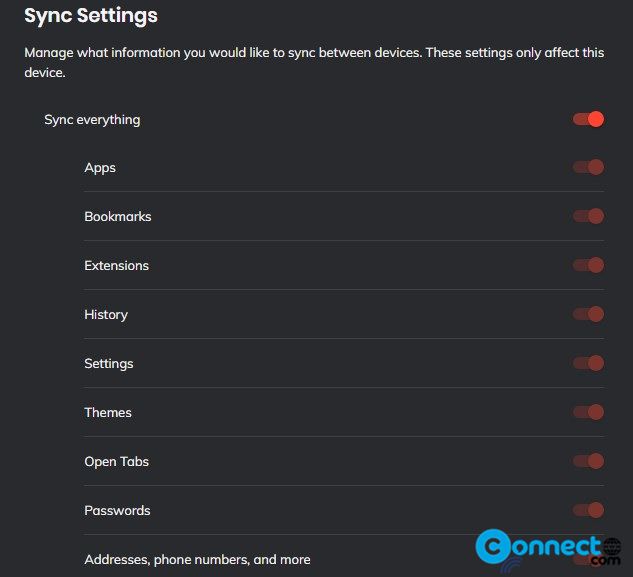Turn off Passwords sync toggle
The height and width of the screenshot is (577, 633).
[x=588, y=510]
